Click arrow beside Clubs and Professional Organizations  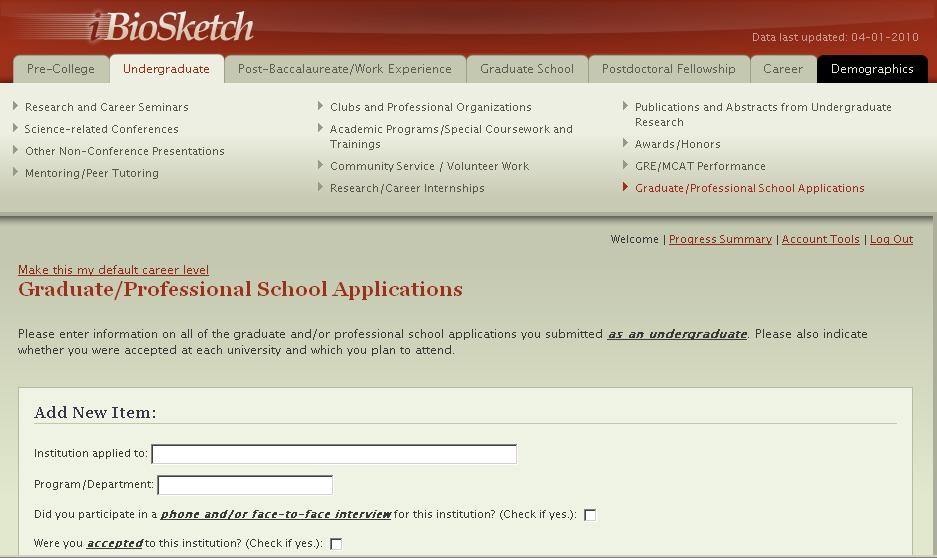point(321,106)
